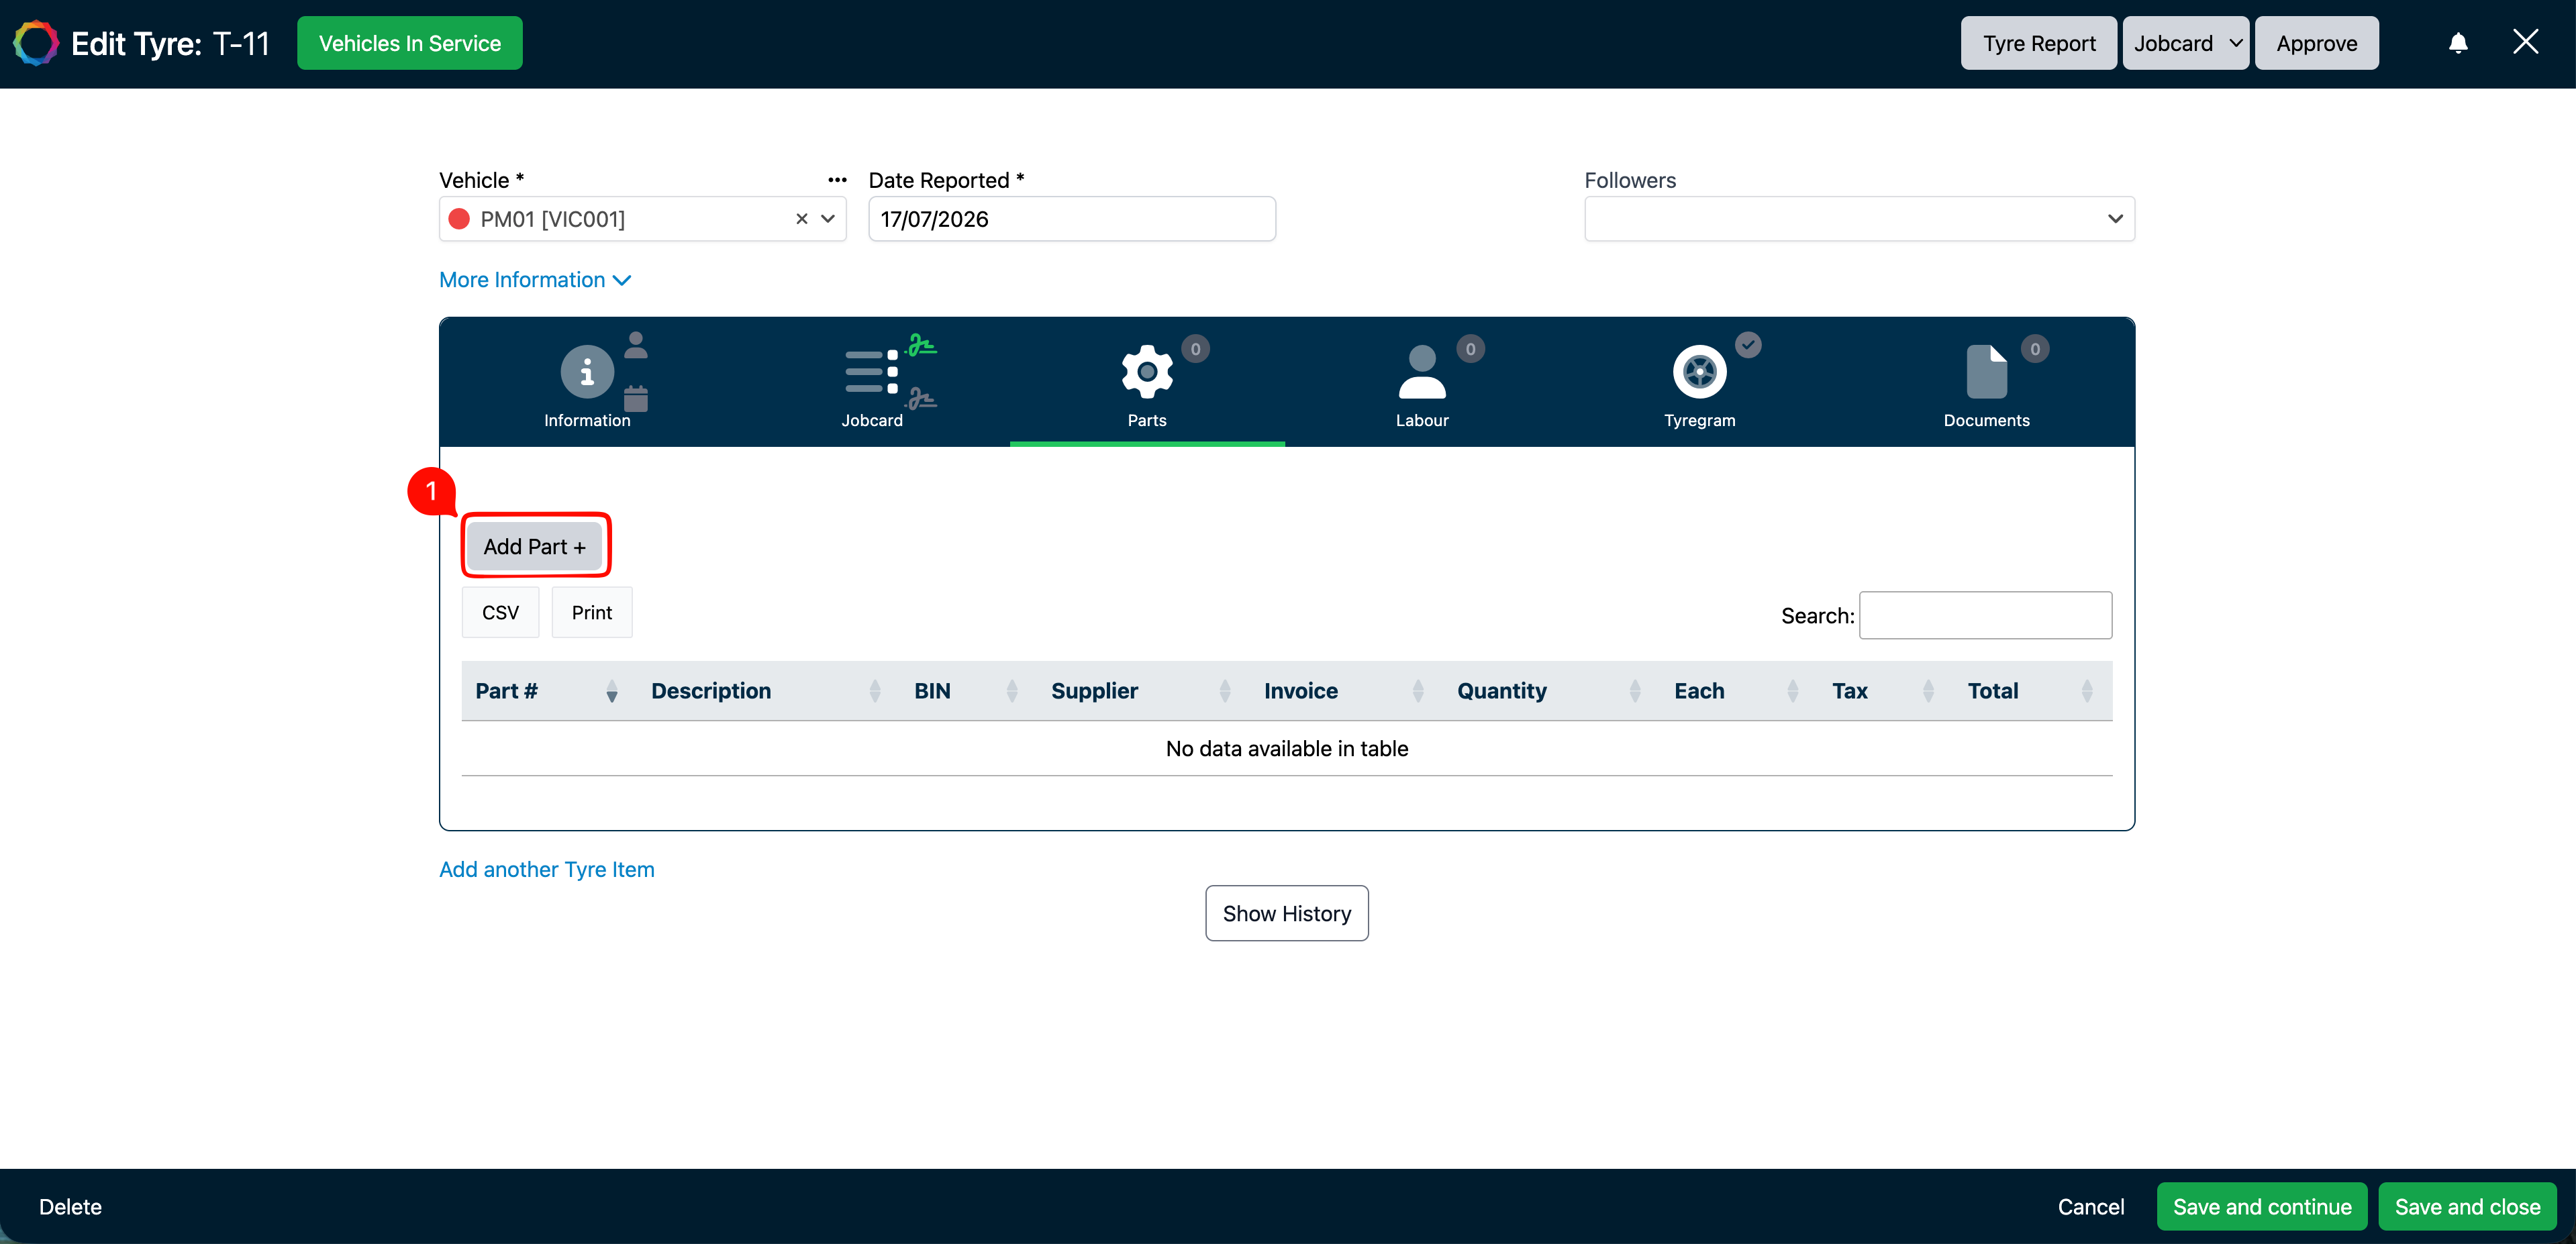Click the Approve button
Image resolution: width=2576 pixels, height=1244 pixels.
(x=2316, y=43)
